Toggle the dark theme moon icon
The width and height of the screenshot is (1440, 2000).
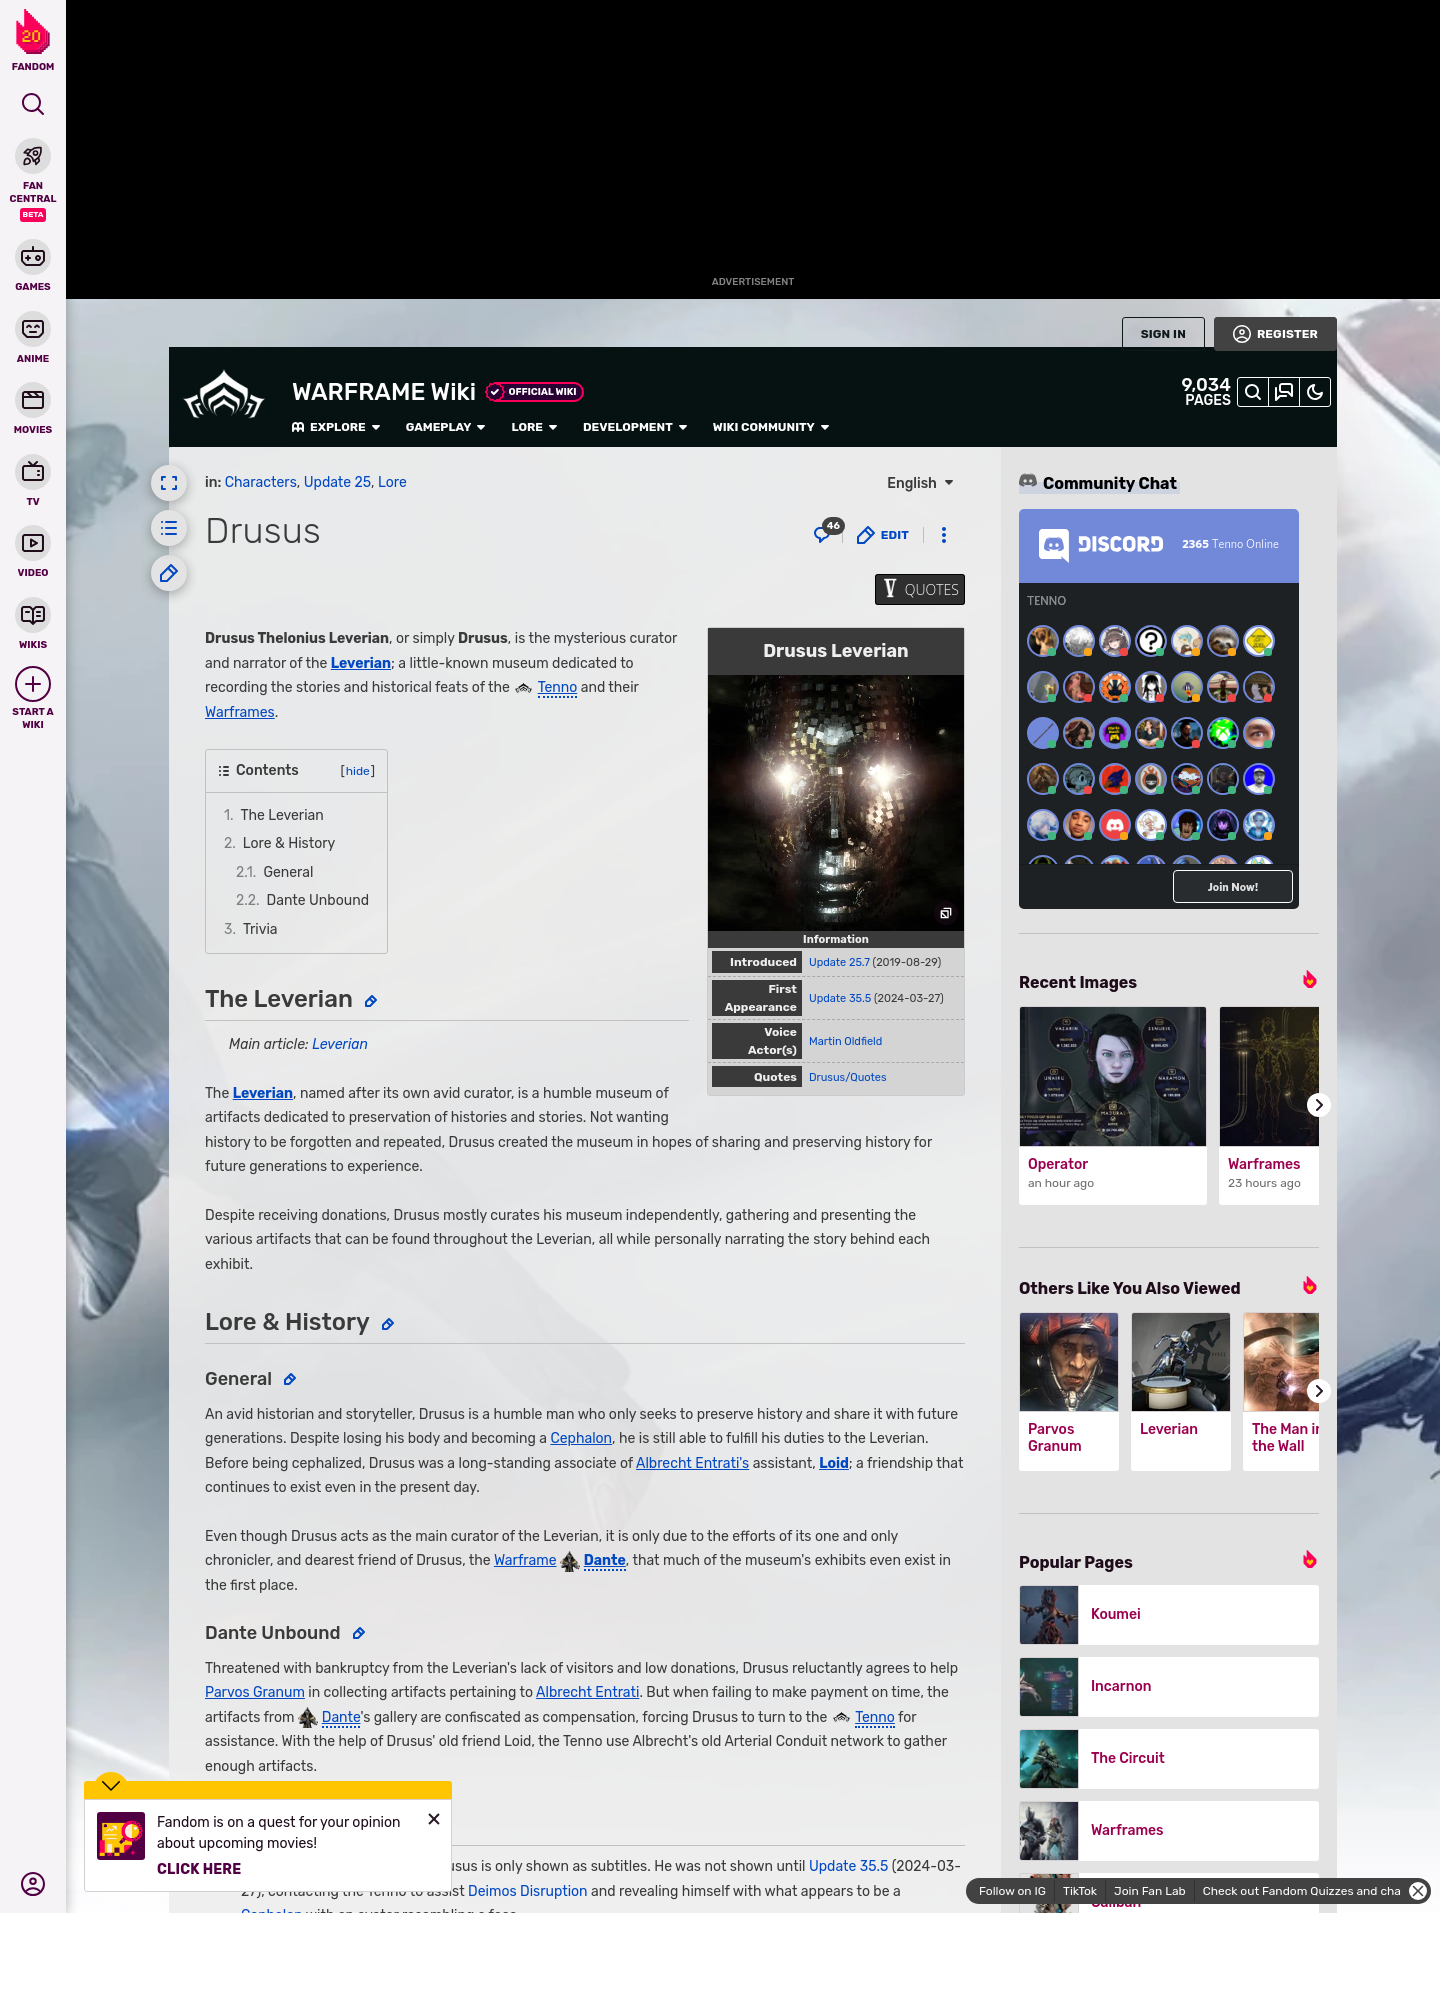1315,392
